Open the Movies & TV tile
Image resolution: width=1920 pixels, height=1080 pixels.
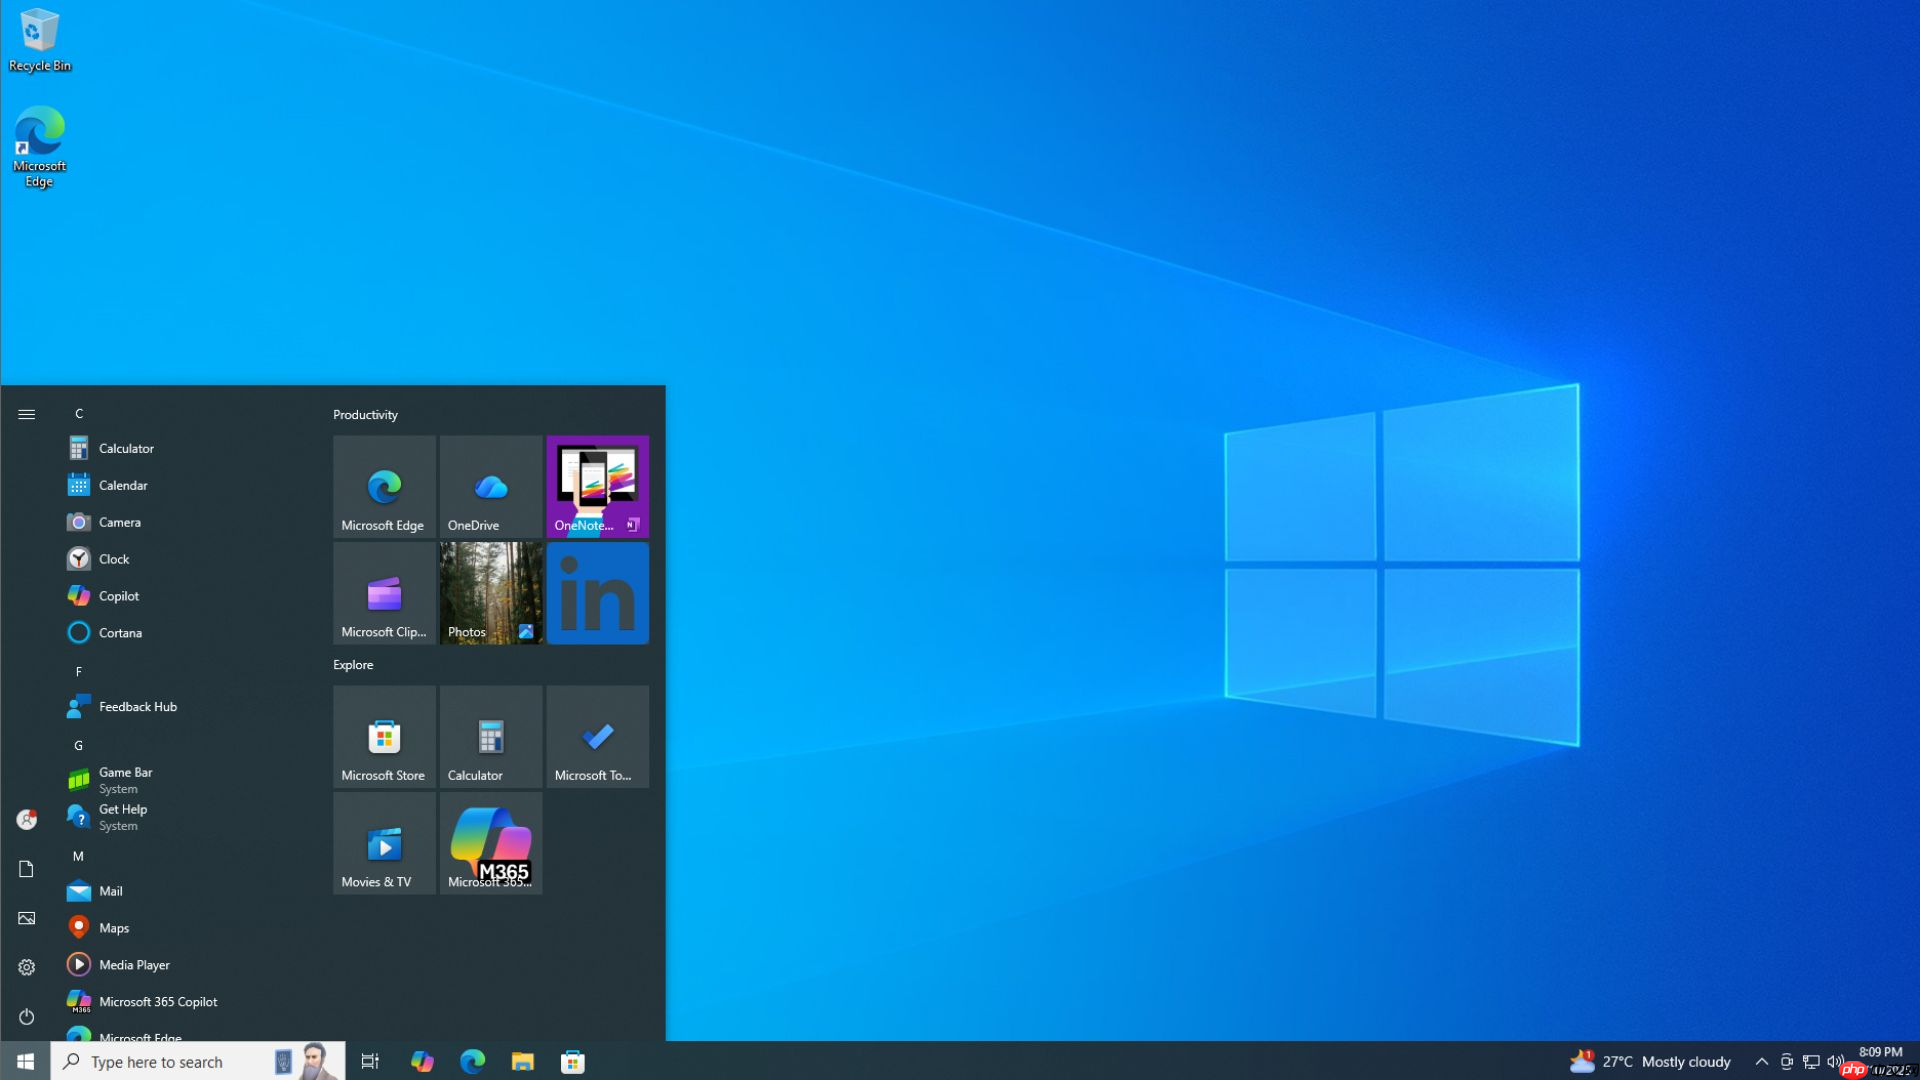[x=384, y=843]
